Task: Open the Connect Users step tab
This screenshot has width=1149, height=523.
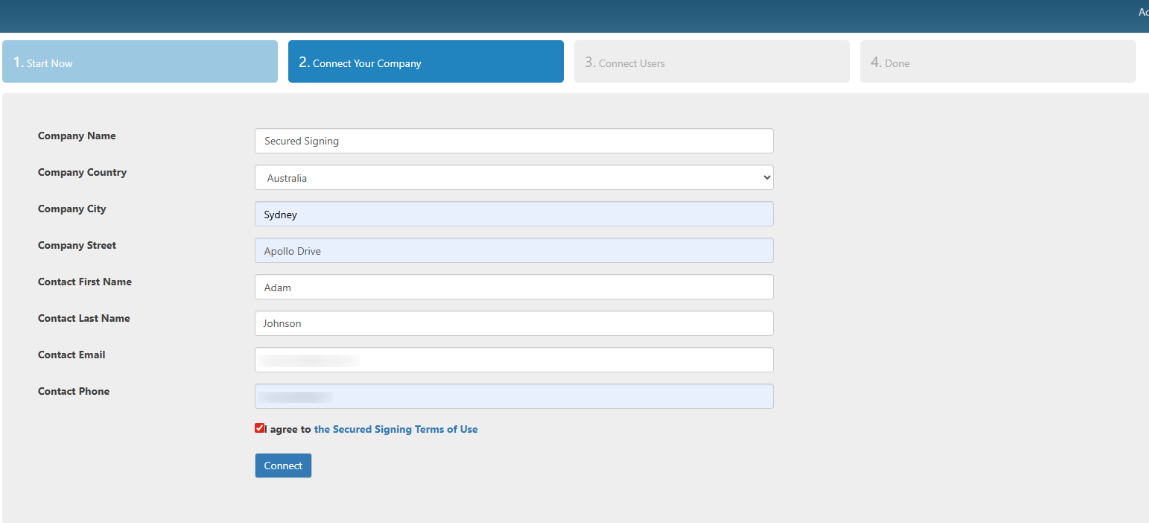Action: tap(712, 62)
